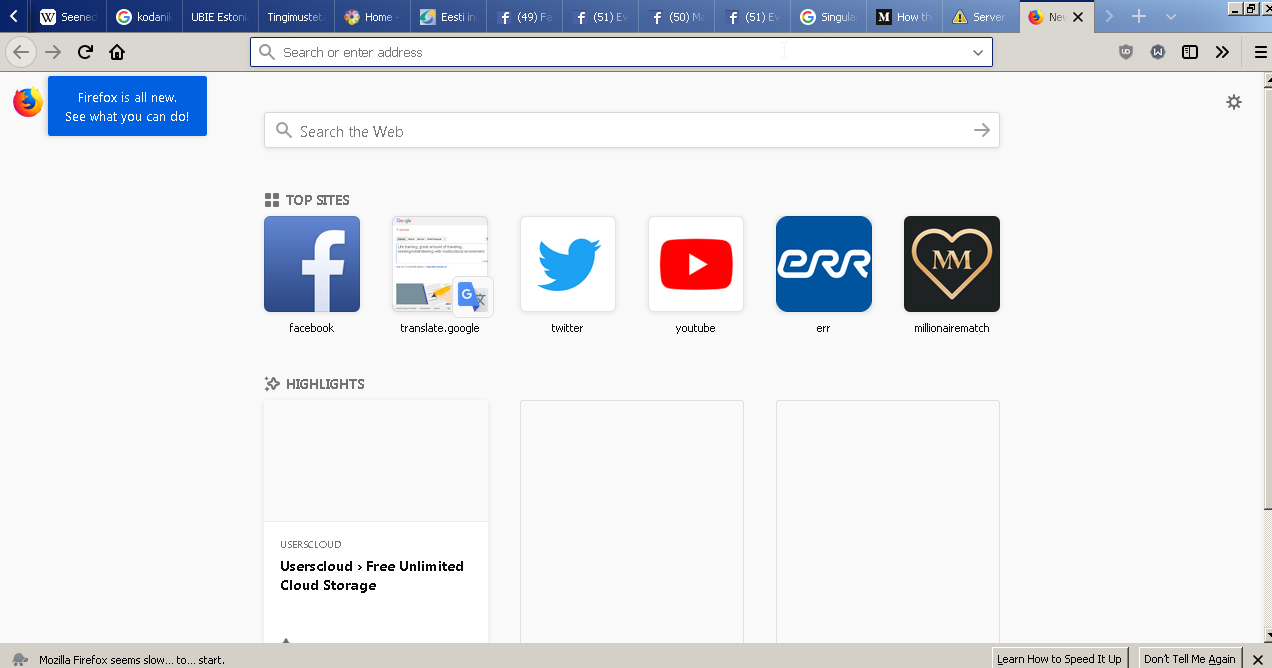
Task: Switch to the Eesti tab
Action: tap(448, 17)
